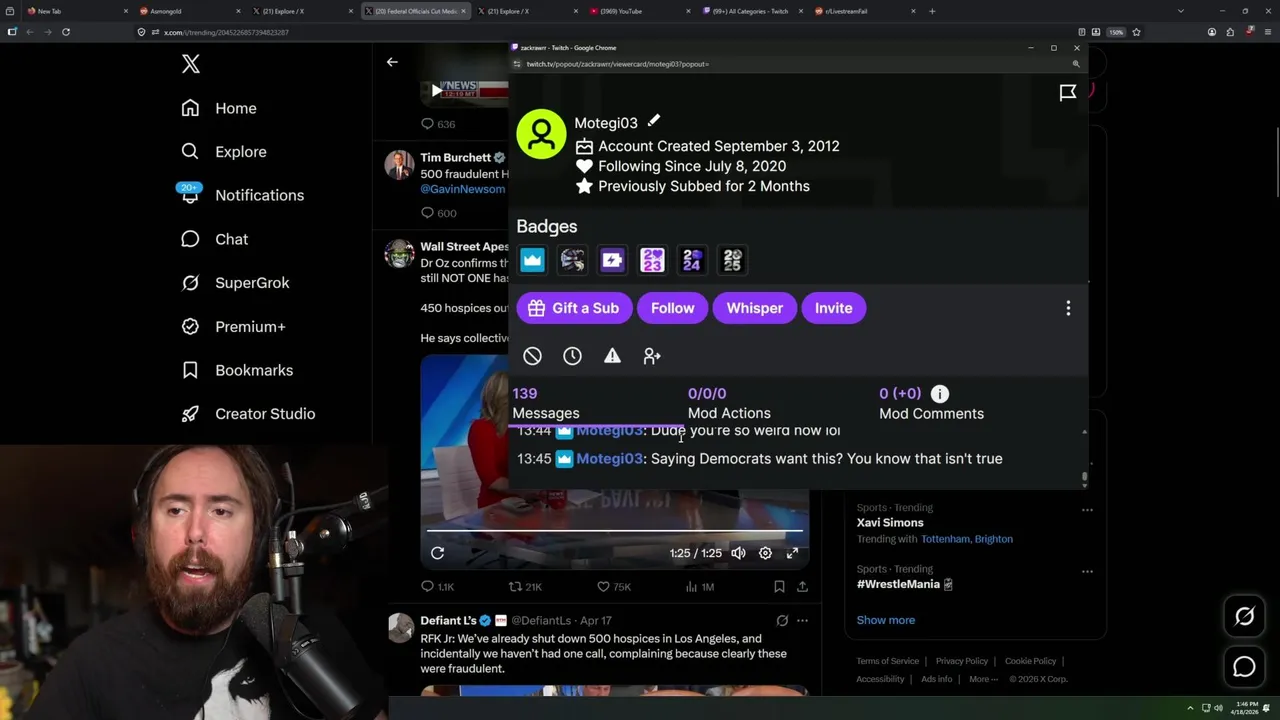
Task: Click the second badge in Badges row
Action: pyautogui.click(x=572, y=260)
